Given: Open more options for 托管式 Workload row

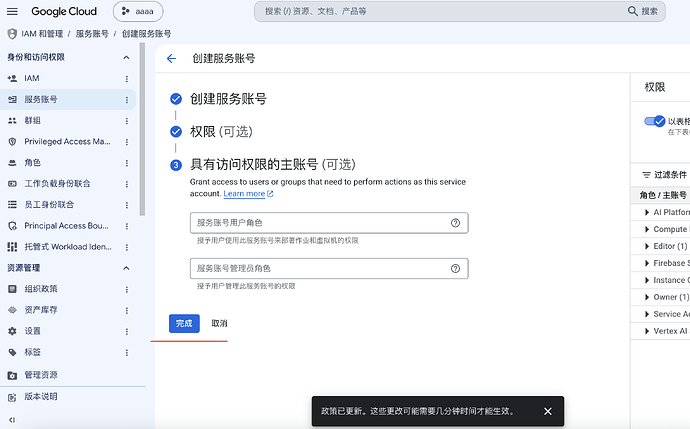Looking at the screenshot, I should pyautogui.click(x=127, y=248).
